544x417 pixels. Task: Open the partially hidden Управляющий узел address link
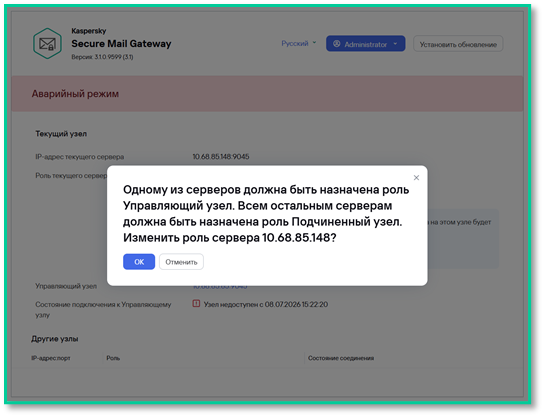220,287
